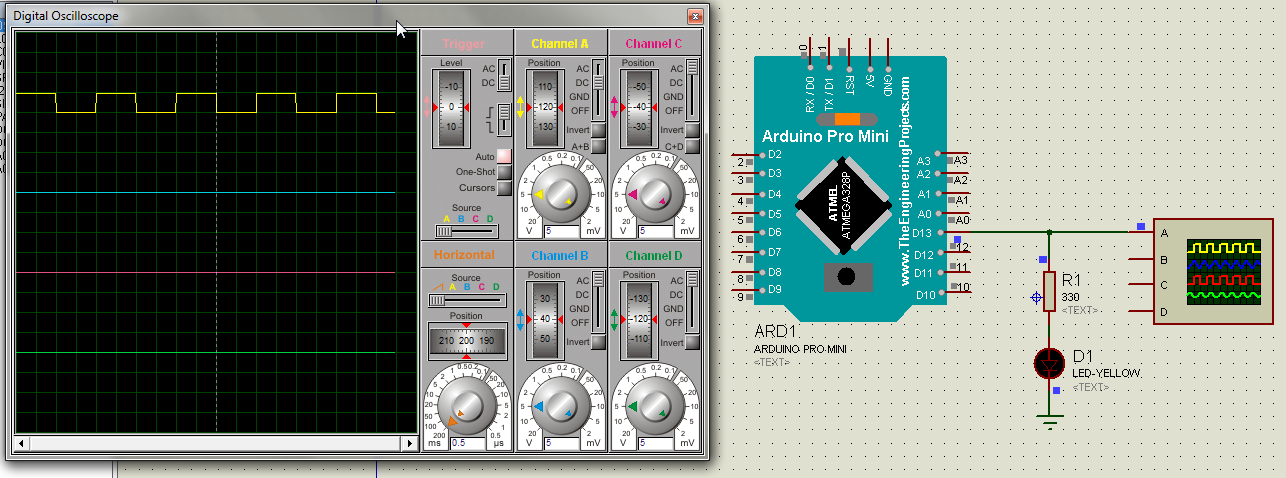Click the Channel C volts/div knob
Screen dimensions: 1286x478
pyautogui.click(x=654, y=193)
